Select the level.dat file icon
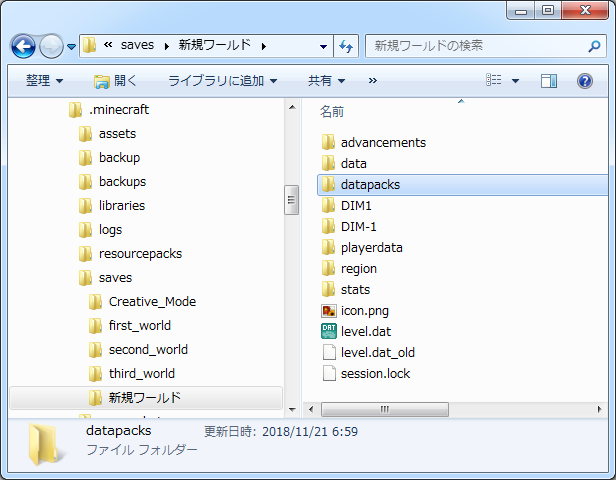616x480 pixels. 329,331
